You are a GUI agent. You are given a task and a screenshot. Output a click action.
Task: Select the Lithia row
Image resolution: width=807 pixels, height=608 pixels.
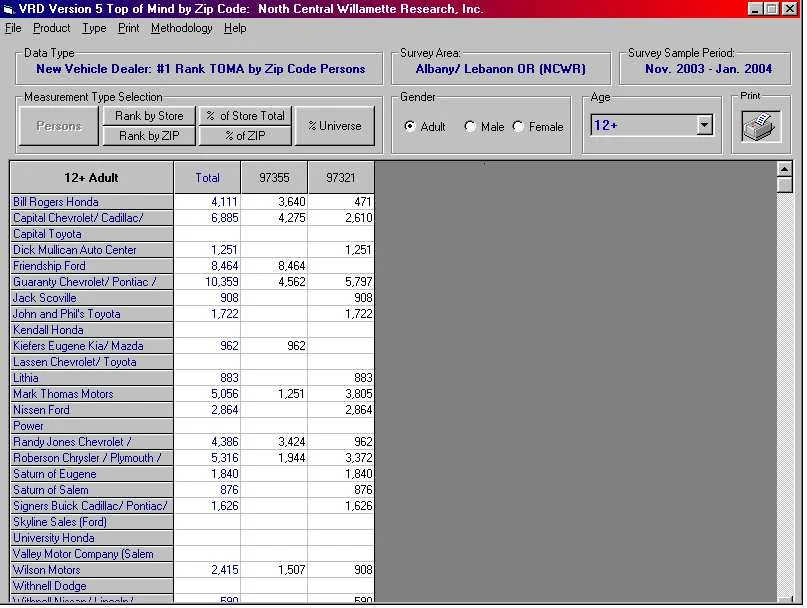[x=92, y=377]
